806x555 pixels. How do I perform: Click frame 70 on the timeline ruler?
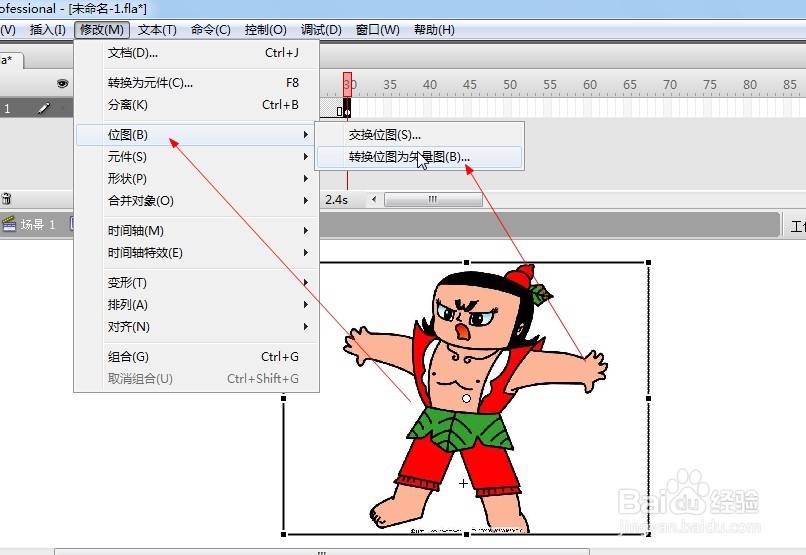(x=670, y=84)
